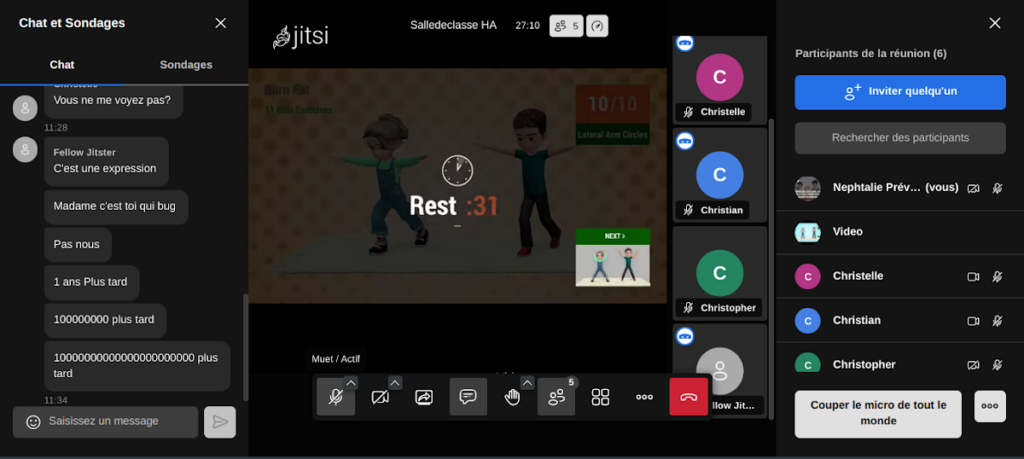Click message 'Madame c'est toi qui bug'
This screenshot has width=1024, height=459.
tap(115, 206)
